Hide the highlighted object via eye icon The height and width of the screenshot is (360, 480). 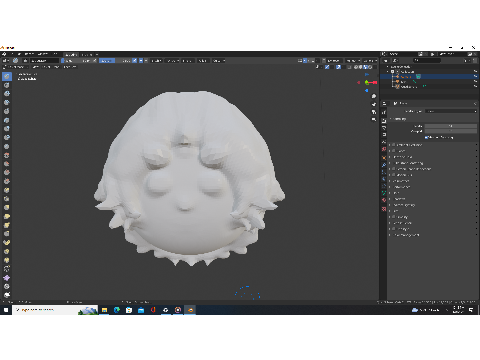(x=475, y=77)
